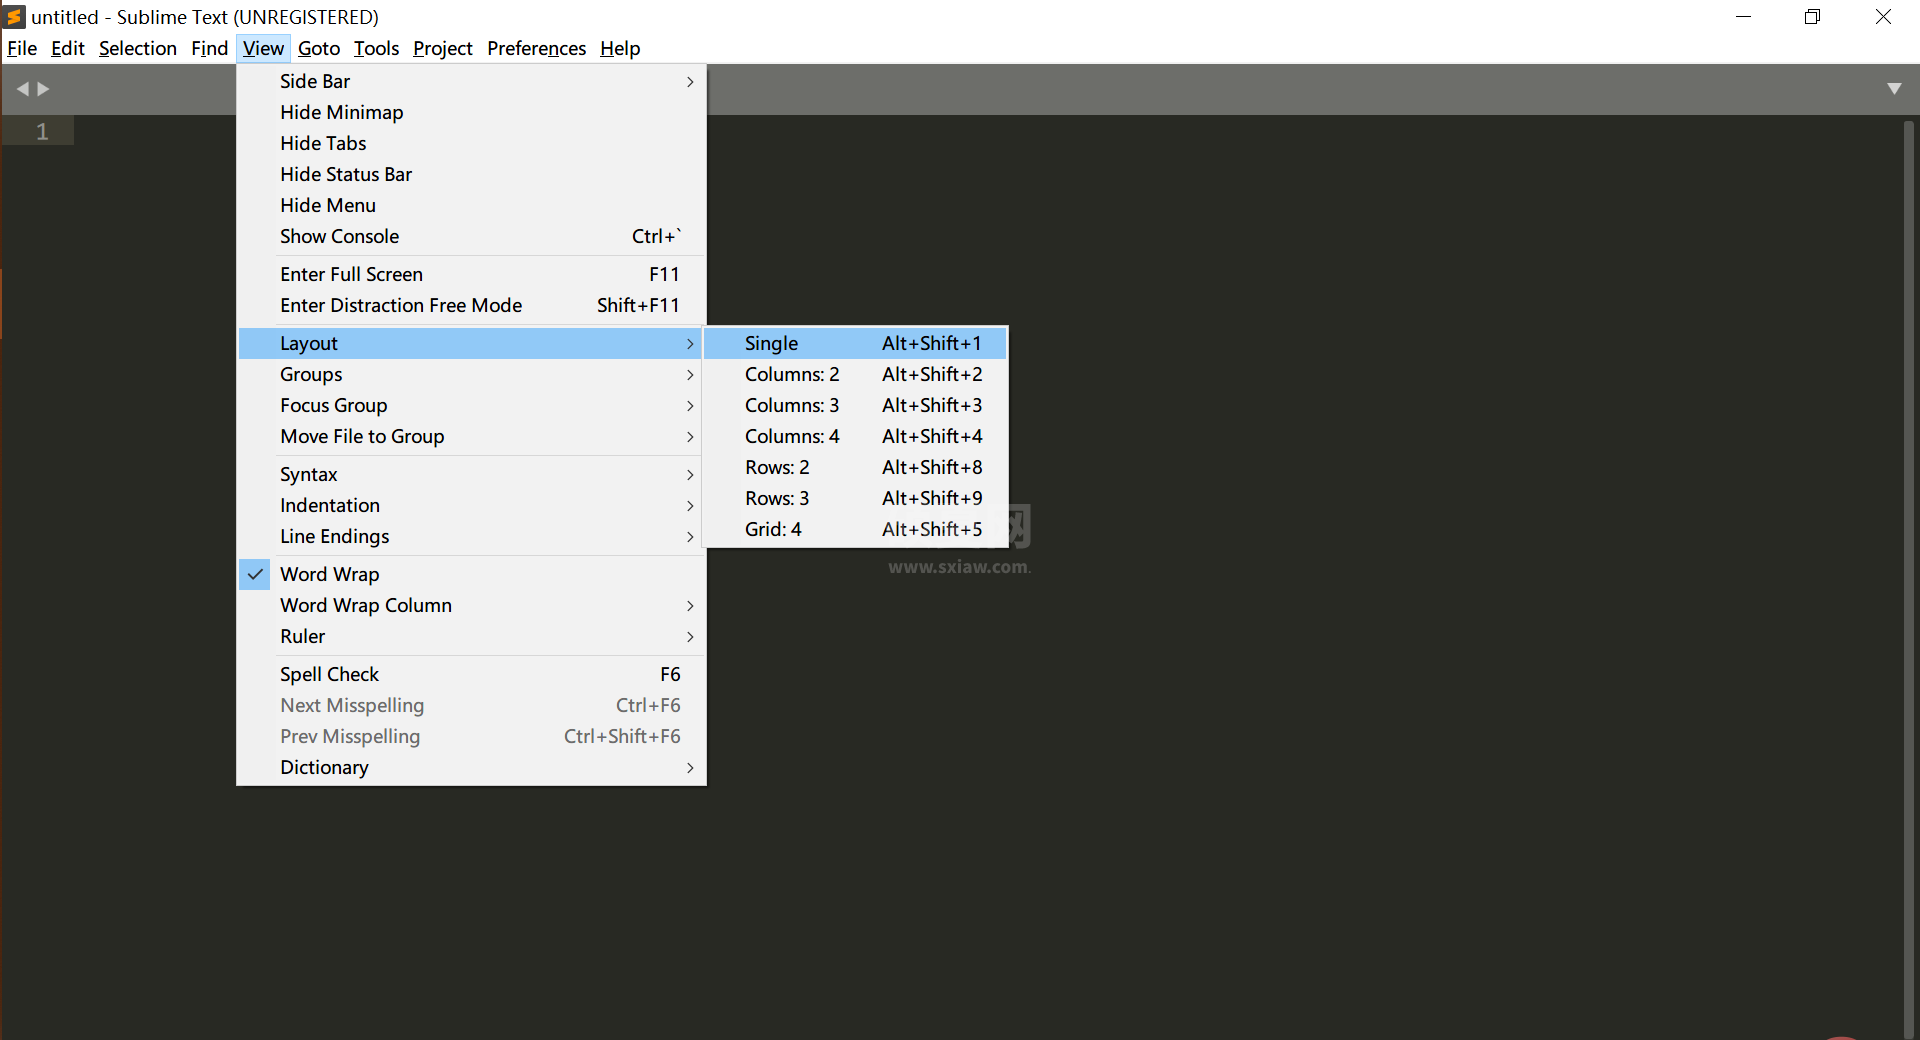The width and height of the screenshot is (1920, 1040).
Task: Expand the Syntax submenu
Action: (x=472, y=474)
